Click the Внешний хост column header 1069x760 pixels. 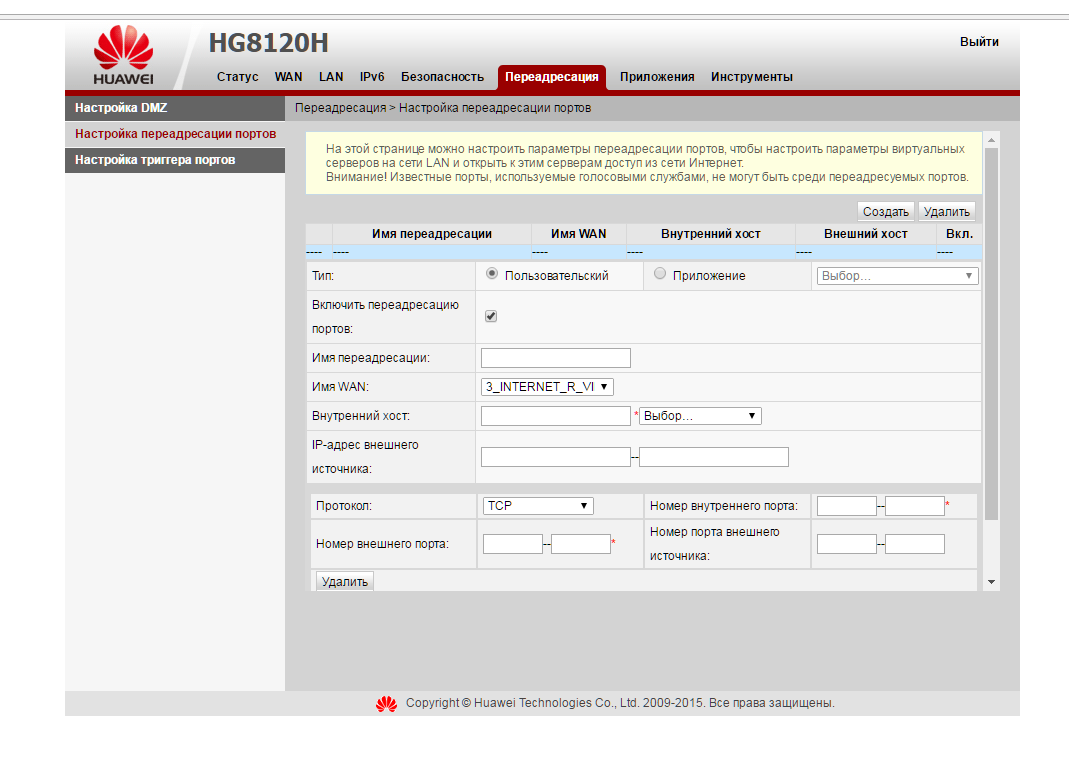coord(866,234)
